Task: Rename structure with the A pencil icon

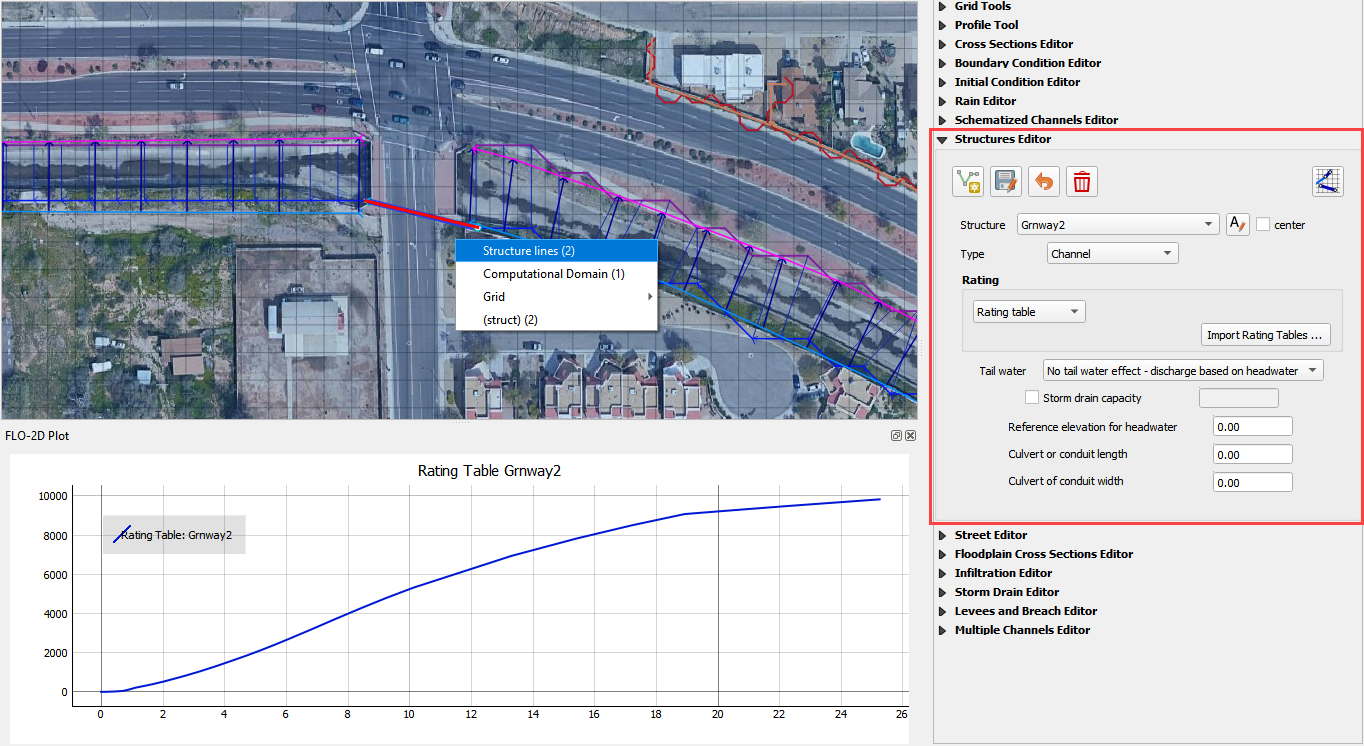Action: click(x=1237, y=225)
